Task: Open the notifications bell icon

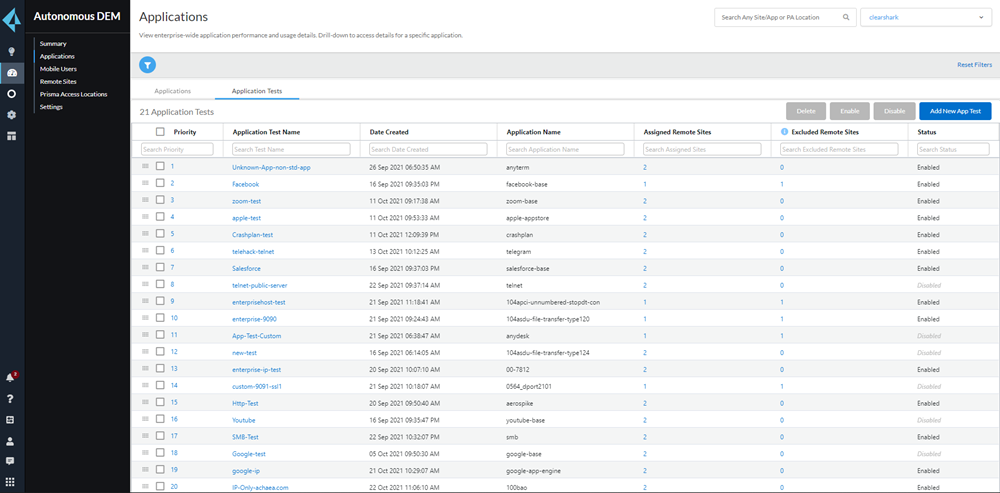Action: coord(11,378)
